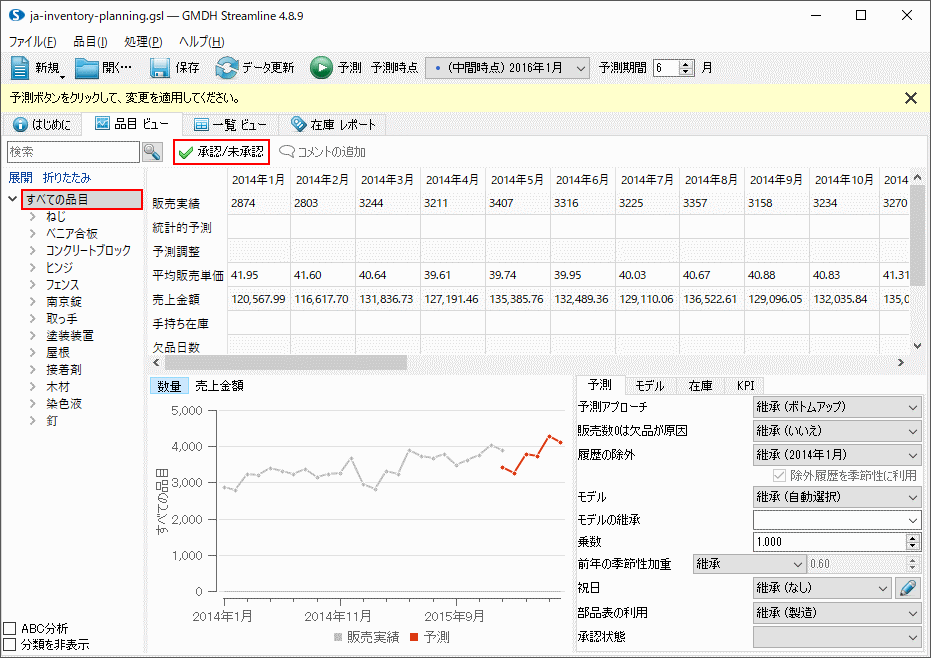
Task: Click the search magnifier icon
Action: pos(152,152)
